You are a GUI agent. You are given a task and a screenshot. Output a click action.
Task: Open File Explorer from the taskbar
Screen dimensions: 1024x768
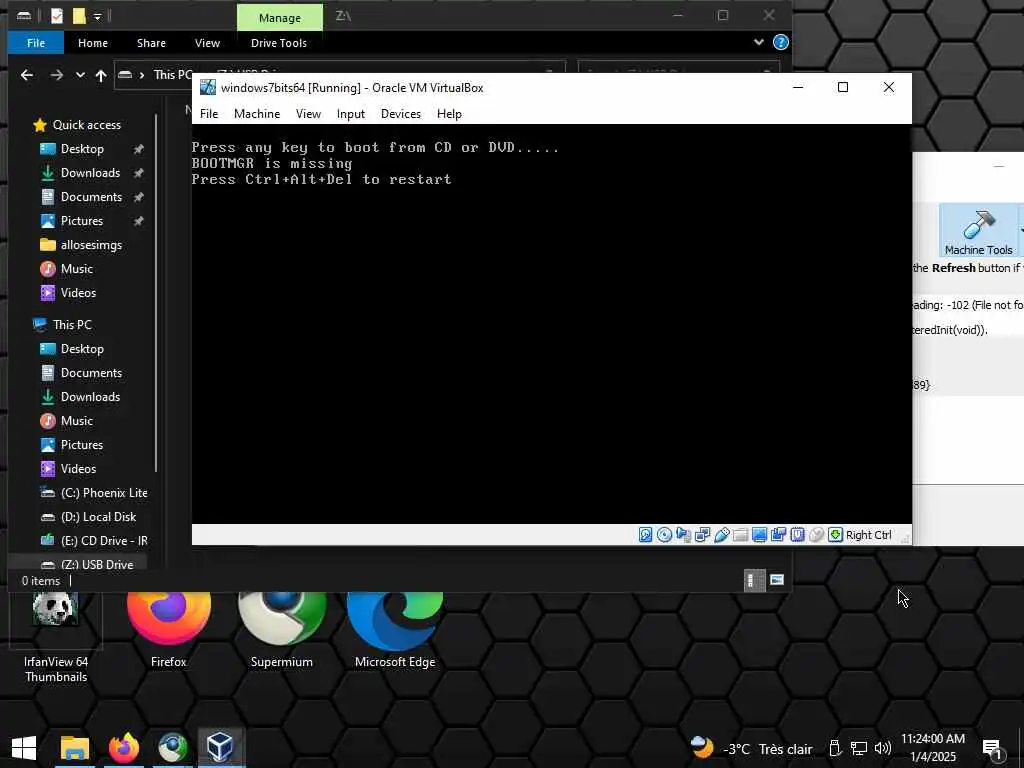74,748
